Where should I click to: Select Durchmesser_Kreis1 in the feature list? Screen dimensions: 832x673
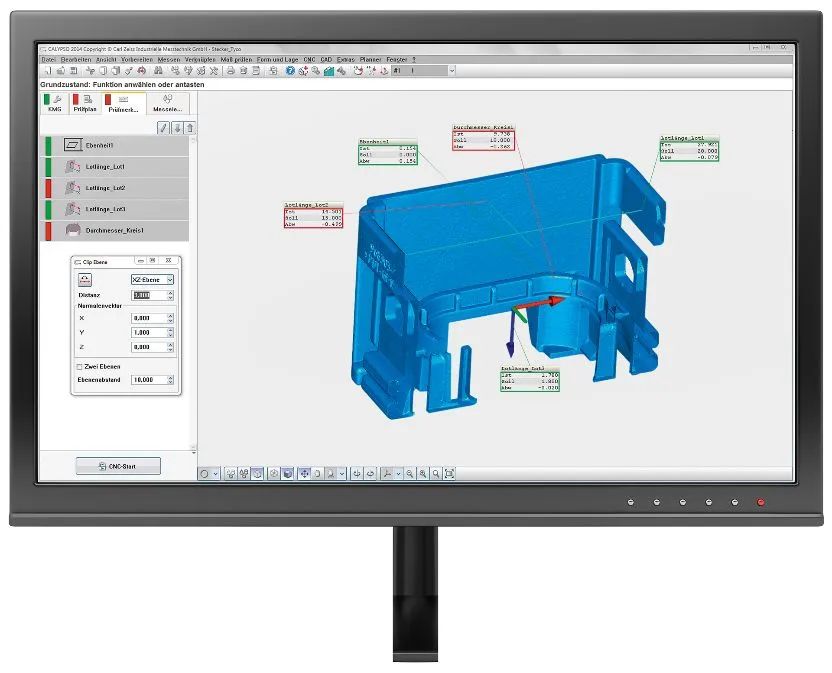115,230
